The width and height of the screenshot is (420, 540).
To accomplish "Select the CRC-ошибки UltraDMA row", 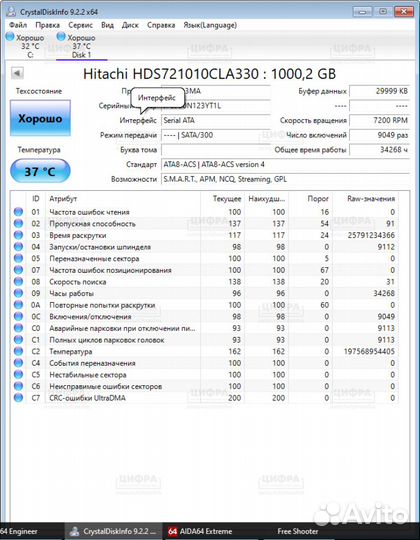I will tap(205, 398).
